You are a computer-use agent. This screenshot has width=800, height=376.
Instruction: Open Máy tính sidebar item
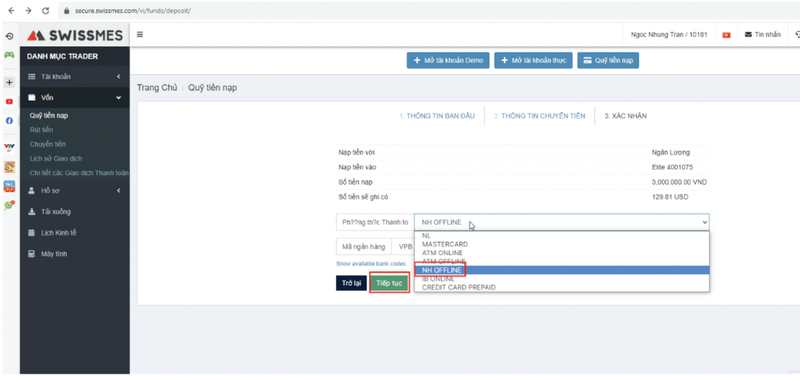coord(74,254)
